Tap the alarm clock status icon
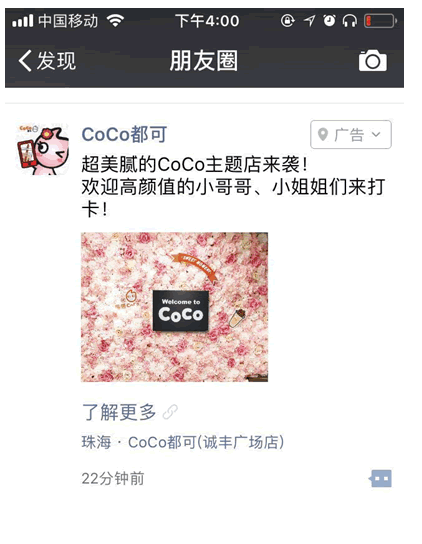 [x=329, y=21]
